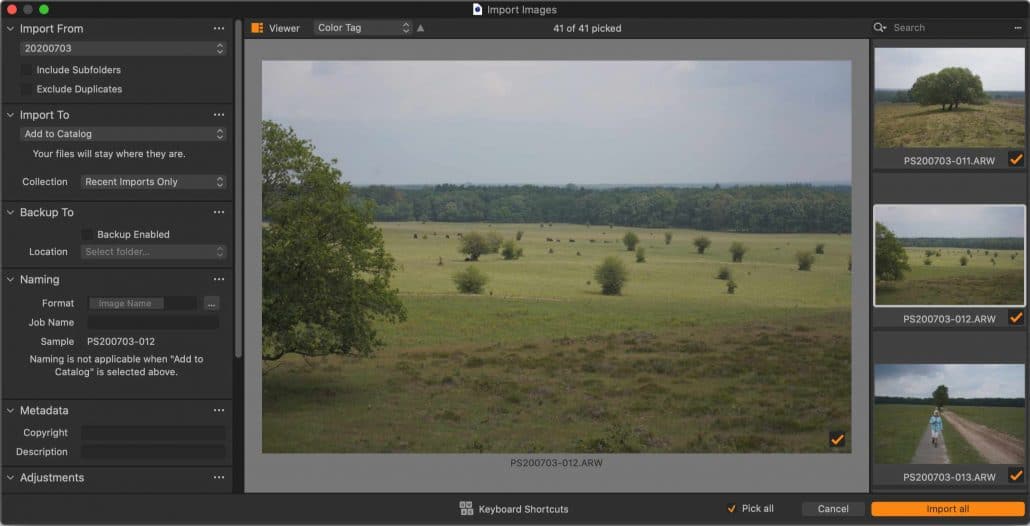Open Collection Recent Imports Only dropdown
Image resolution: width=1030 pixels, height=526 pixels.
[x=154, y=182]
